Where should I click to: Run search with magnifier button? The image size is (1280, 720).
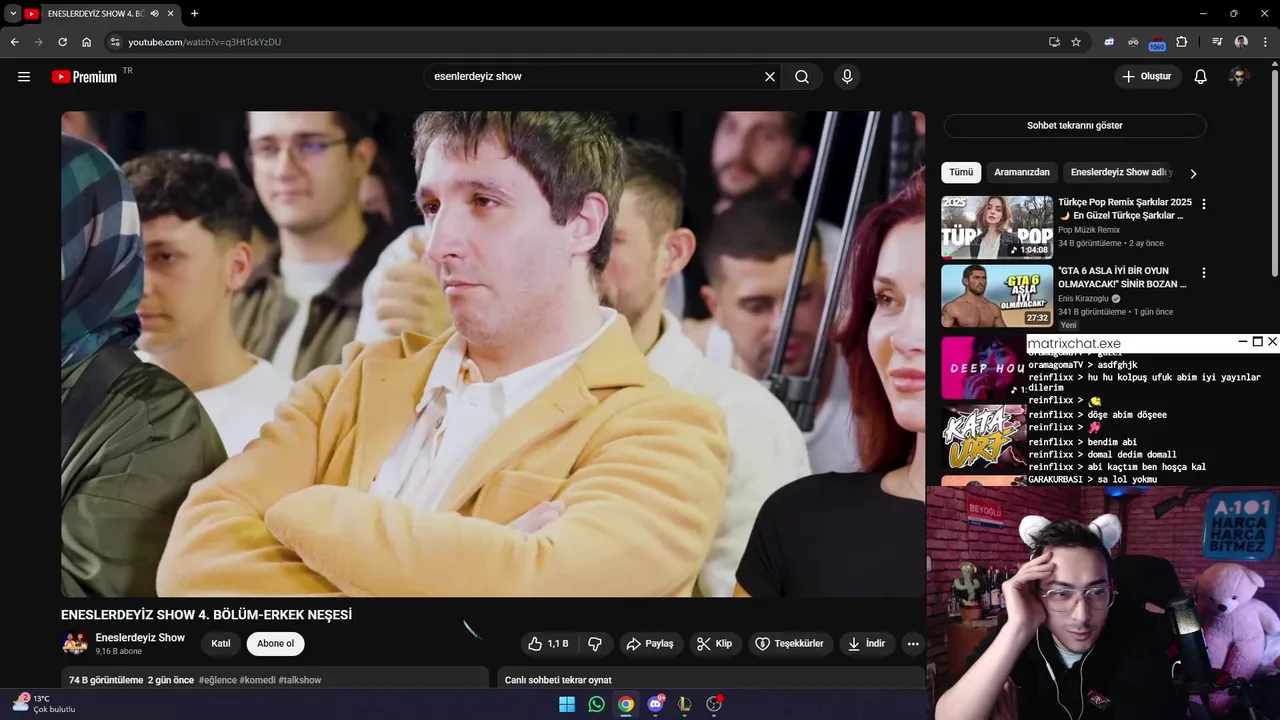click(x=802, y=77)
